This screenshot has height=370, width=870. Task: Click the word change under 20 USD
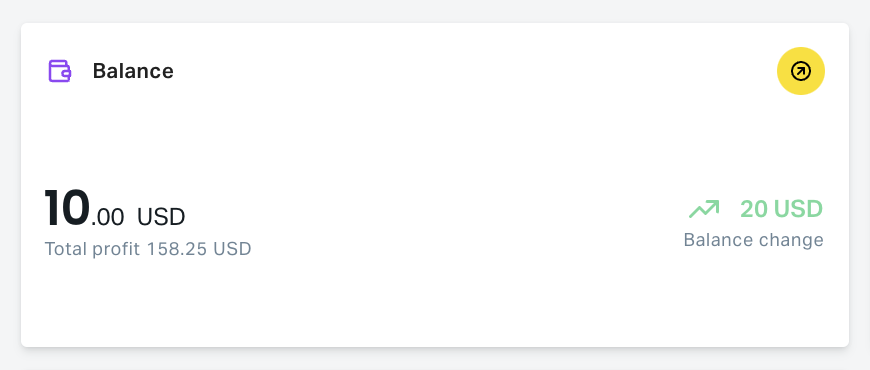tap(790, 240)
